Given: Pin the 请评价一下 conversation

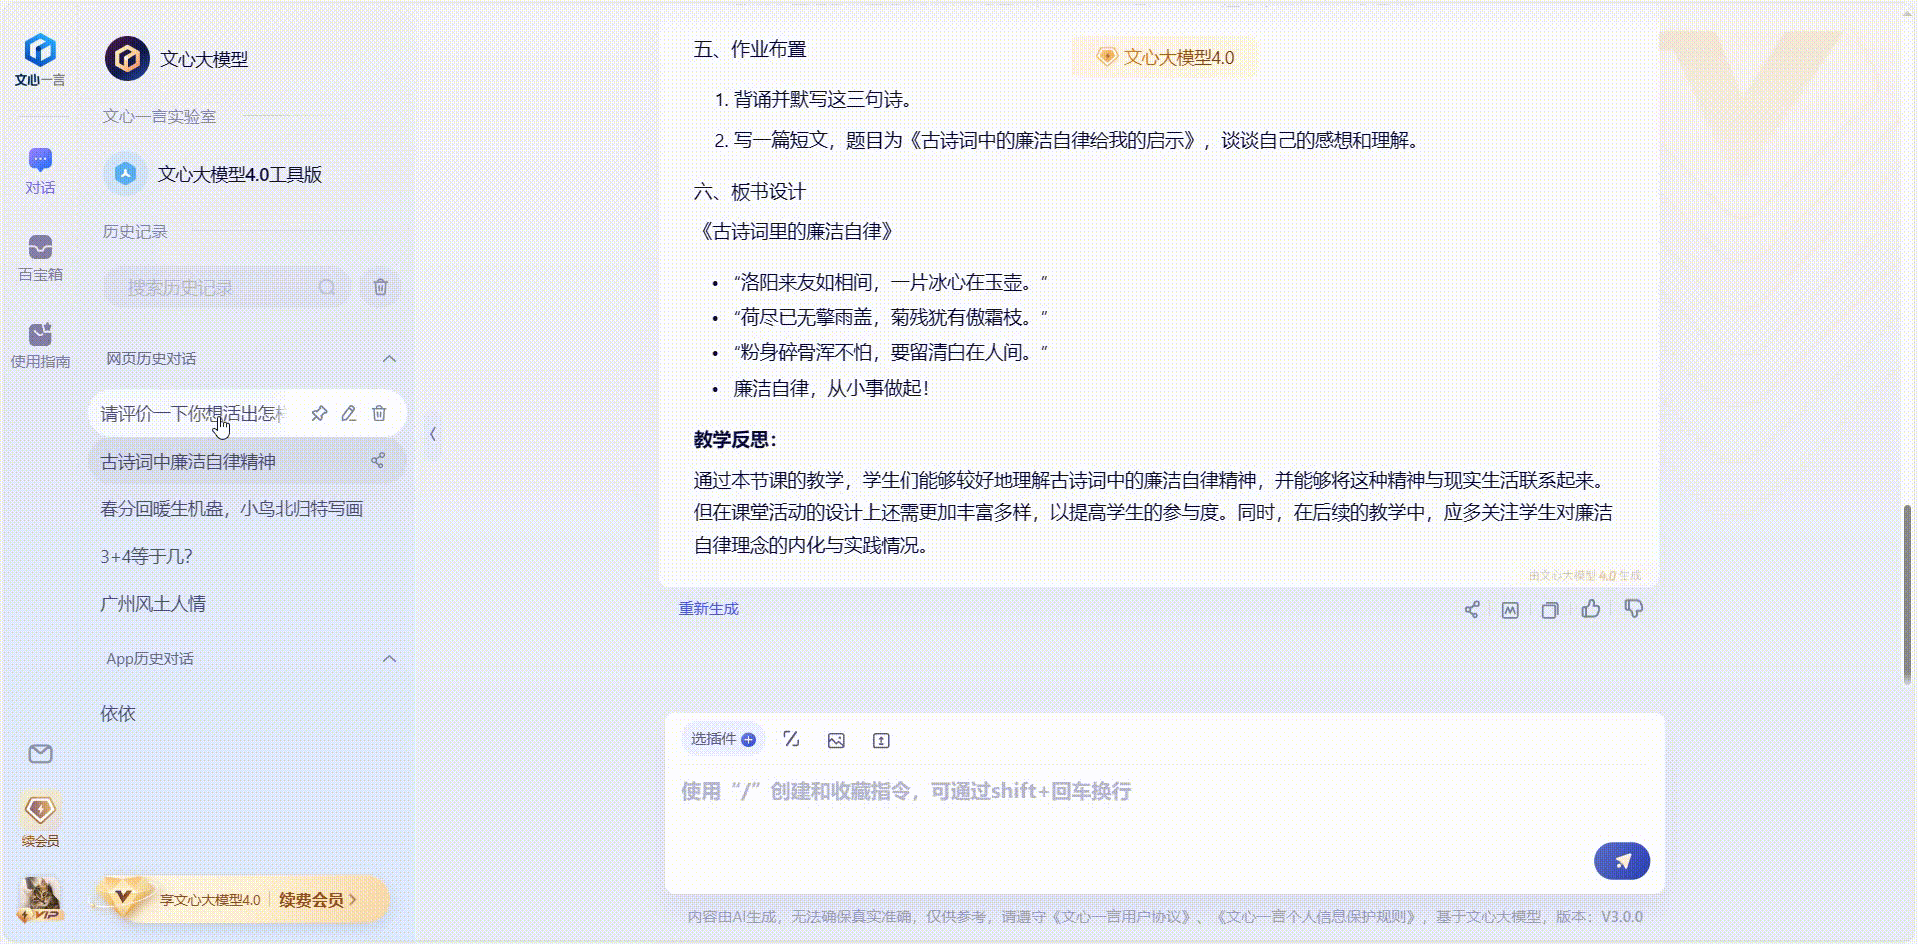Looking at the screenshot, I should tap(319, 413).
